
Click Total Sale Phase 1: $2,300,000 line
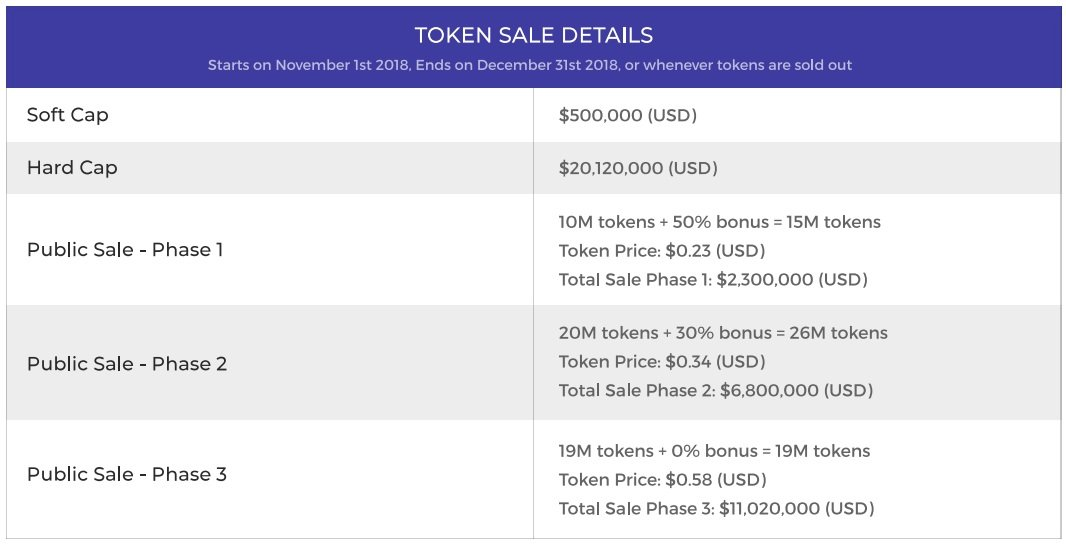pos(713,279)
